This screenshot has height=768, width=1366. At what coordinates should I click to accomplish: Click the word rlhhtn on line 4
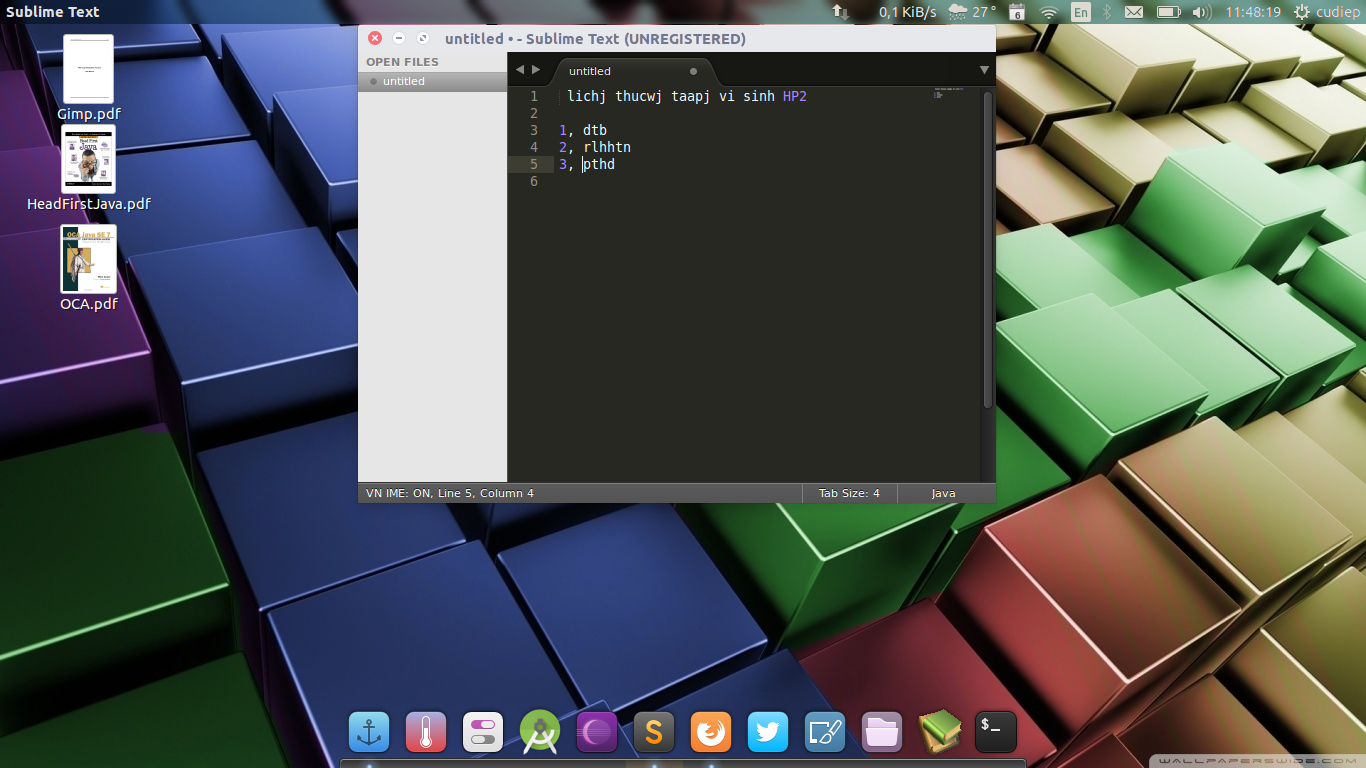pos(607,147)
